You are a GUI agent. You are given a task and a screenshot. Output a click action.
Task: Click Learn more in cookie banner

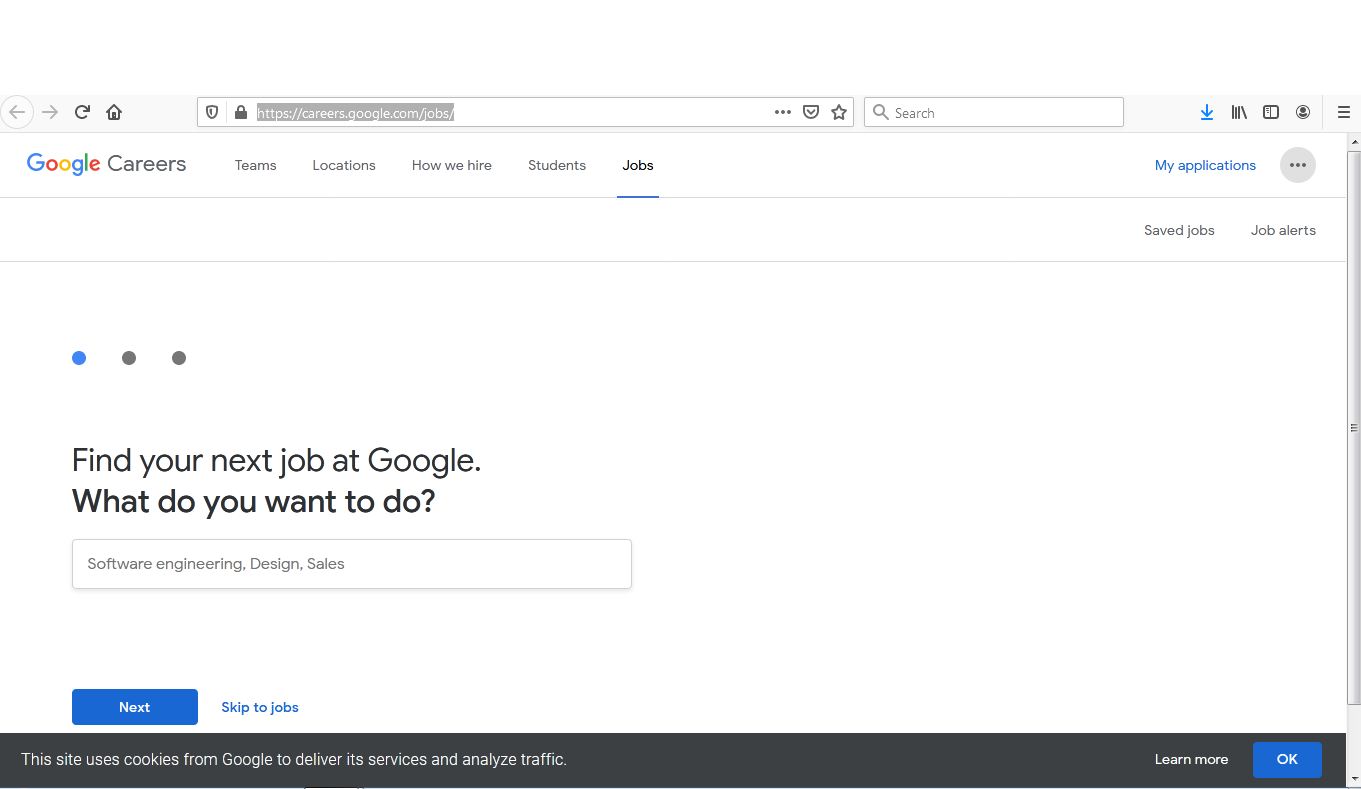pyautogui.click(x=1191, y=759)
